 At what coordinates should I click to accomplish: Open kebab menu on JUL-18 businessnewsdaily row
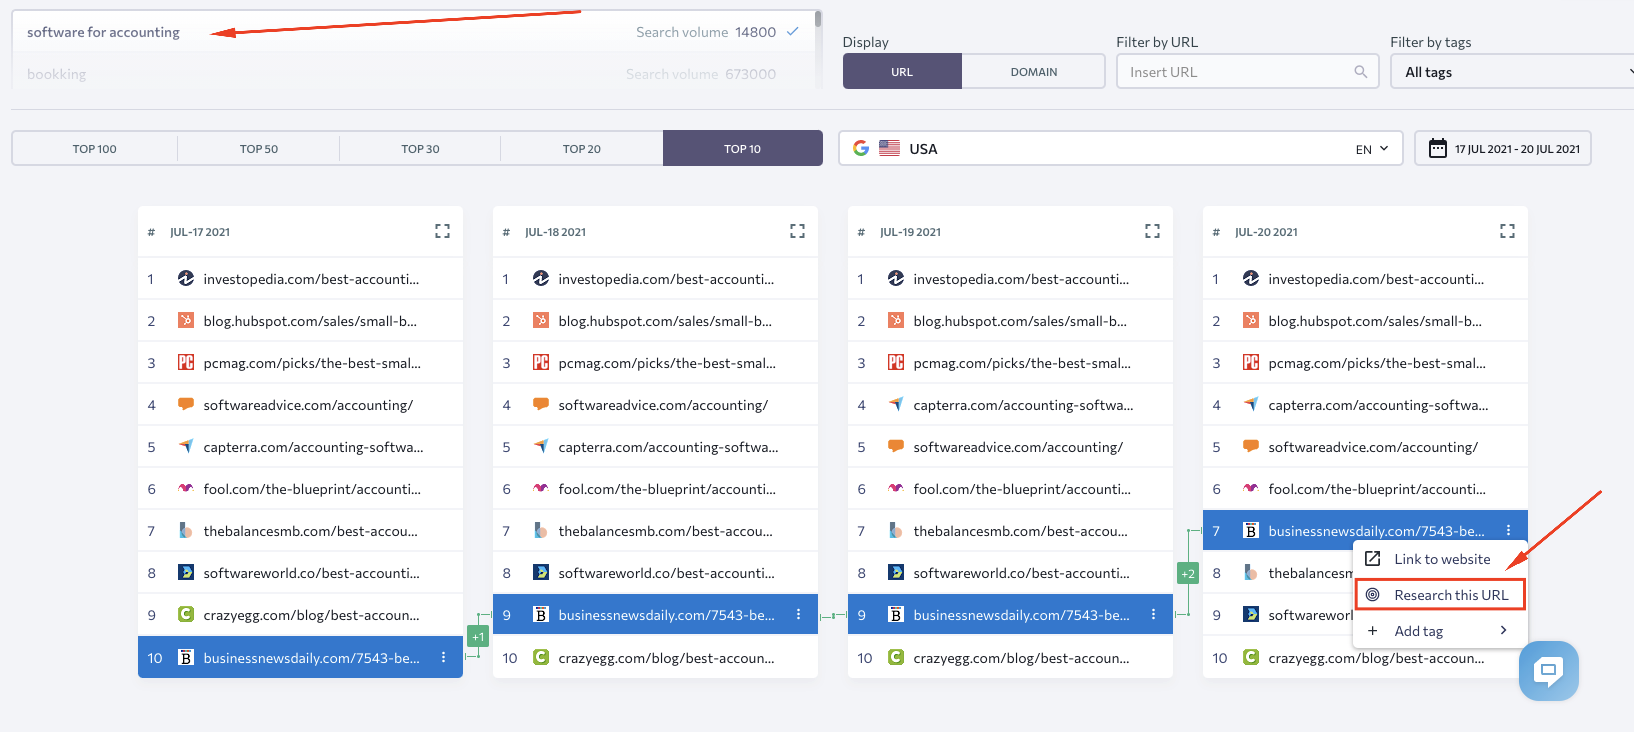[798, 614]
